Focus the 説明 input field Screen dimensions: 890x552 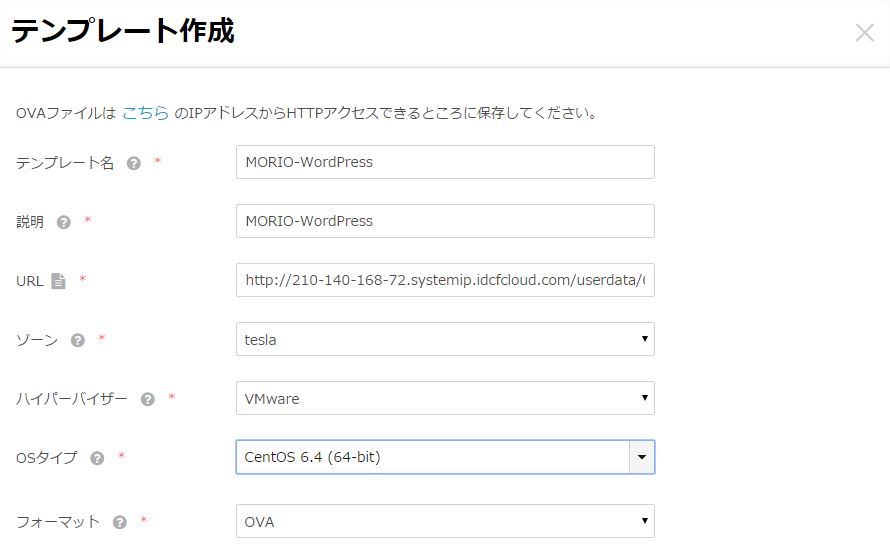(445, 221)
